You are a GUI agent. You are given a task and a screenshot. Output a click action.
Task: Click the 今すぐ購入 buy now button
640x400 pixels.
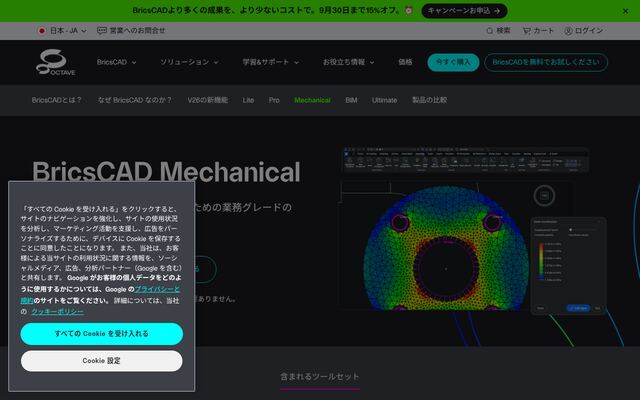[x=453, y=62]
